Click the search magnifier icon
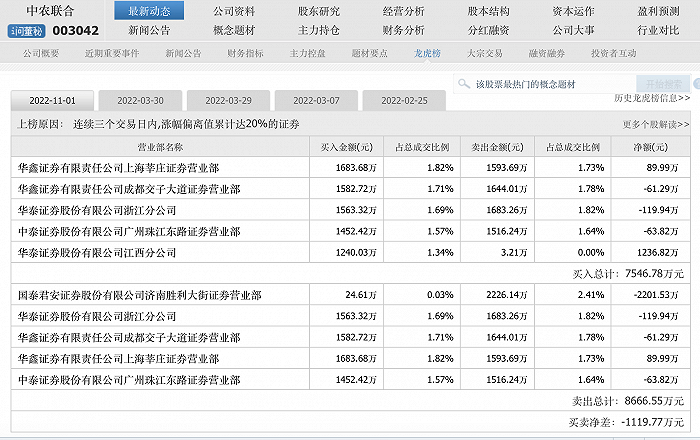The image size is (700, 440). pyautogui.click(x=464, y=83)
